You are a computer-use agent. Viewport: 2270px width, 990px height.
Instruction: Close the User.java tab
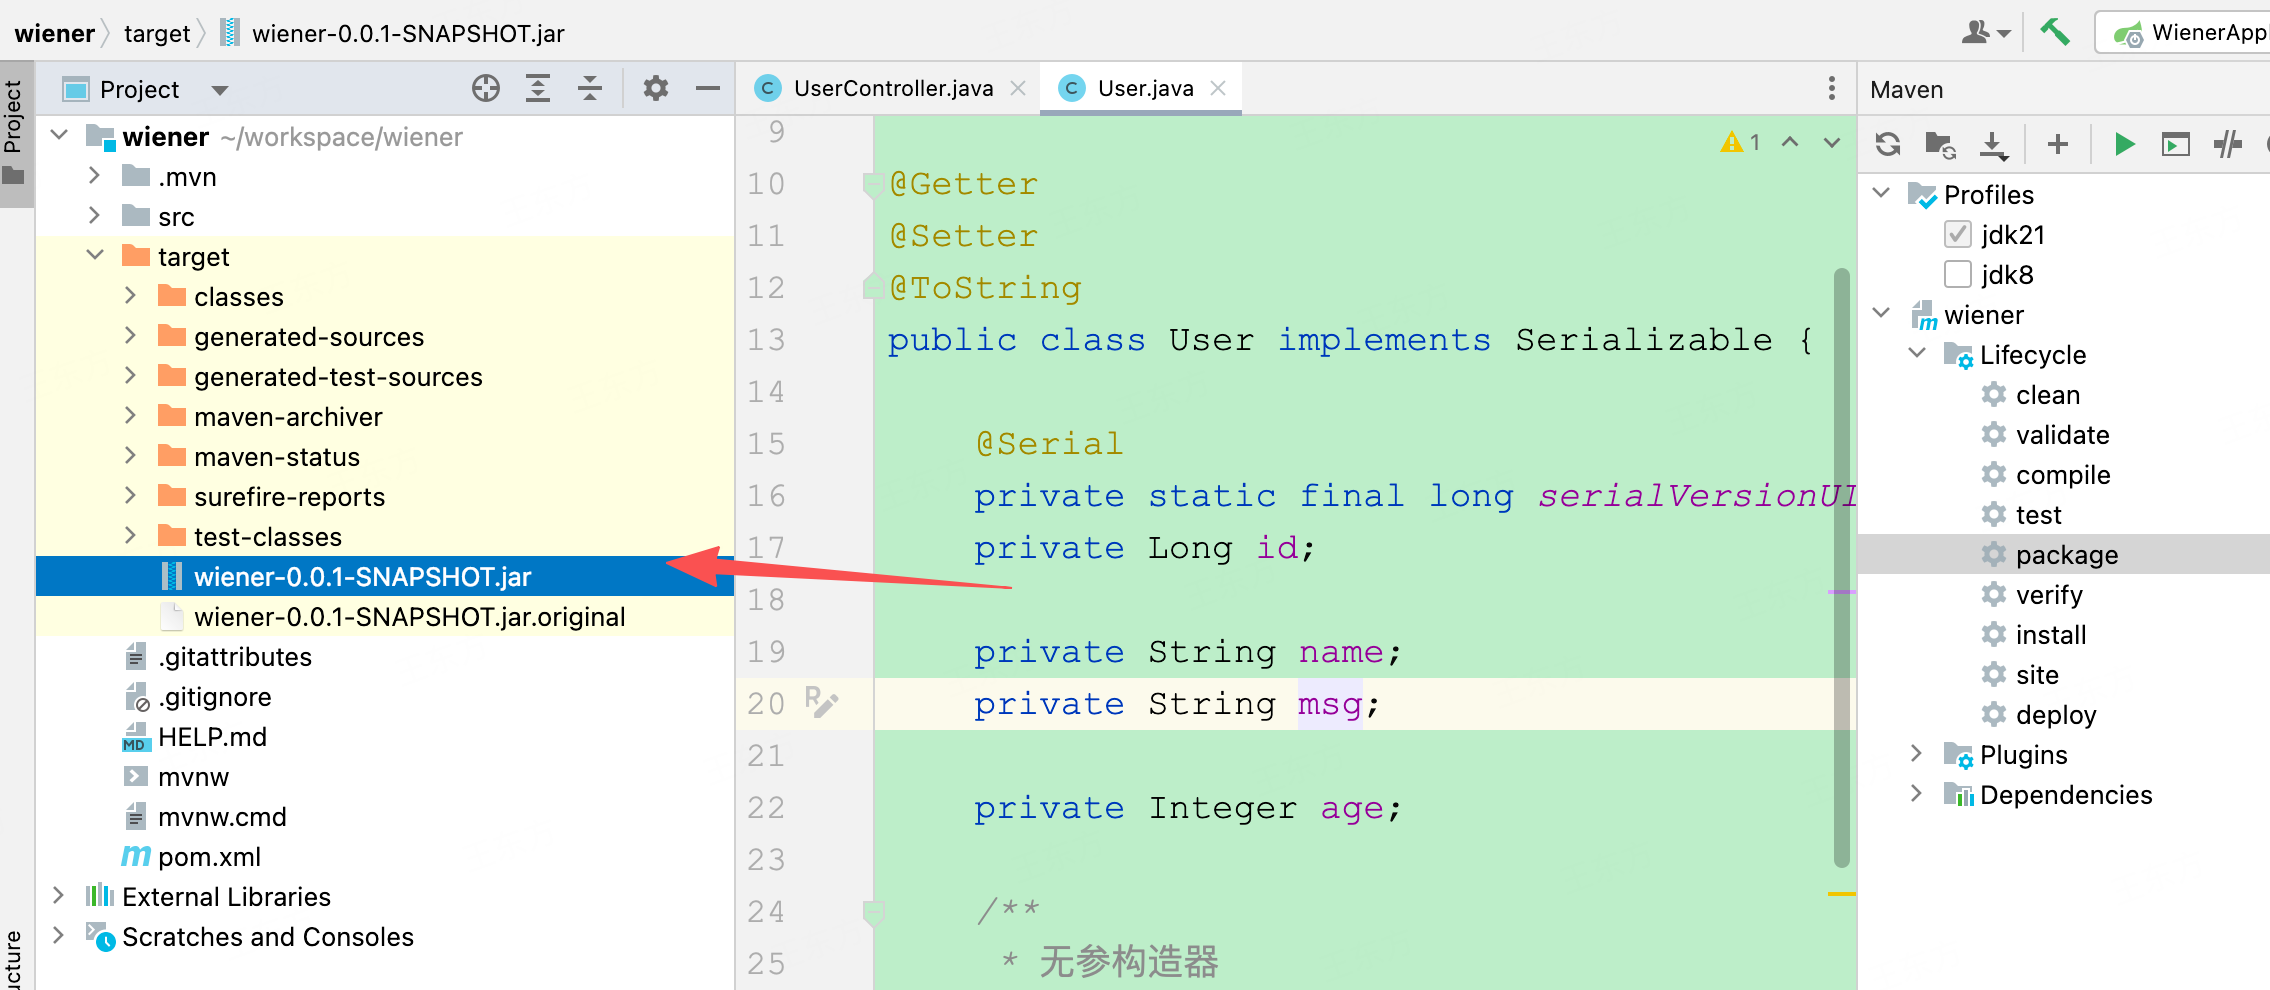[1218, 88]
